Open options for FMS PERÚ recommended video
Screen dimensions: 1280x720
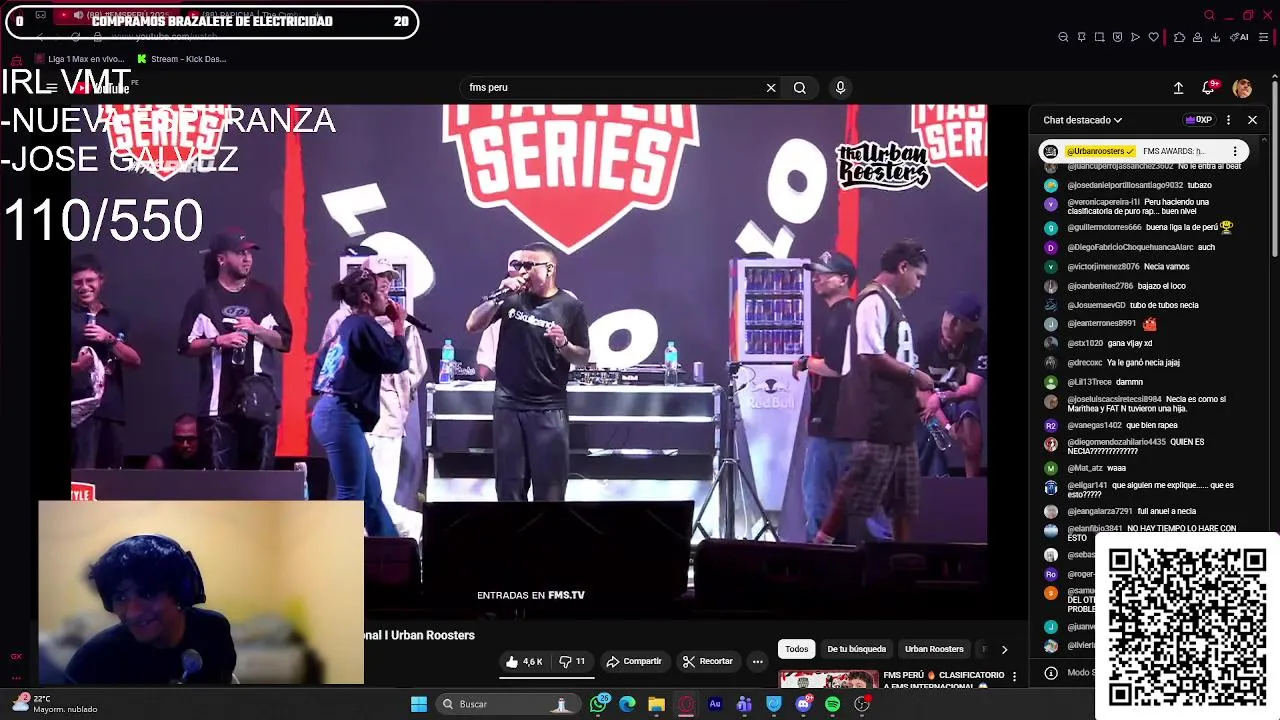point(1014,677)
